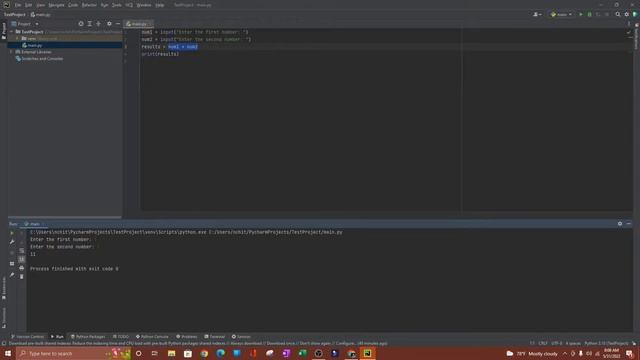The image size is (640, 360).
Task: Hide the Project panel with minus icon
Action: [118, 24]
